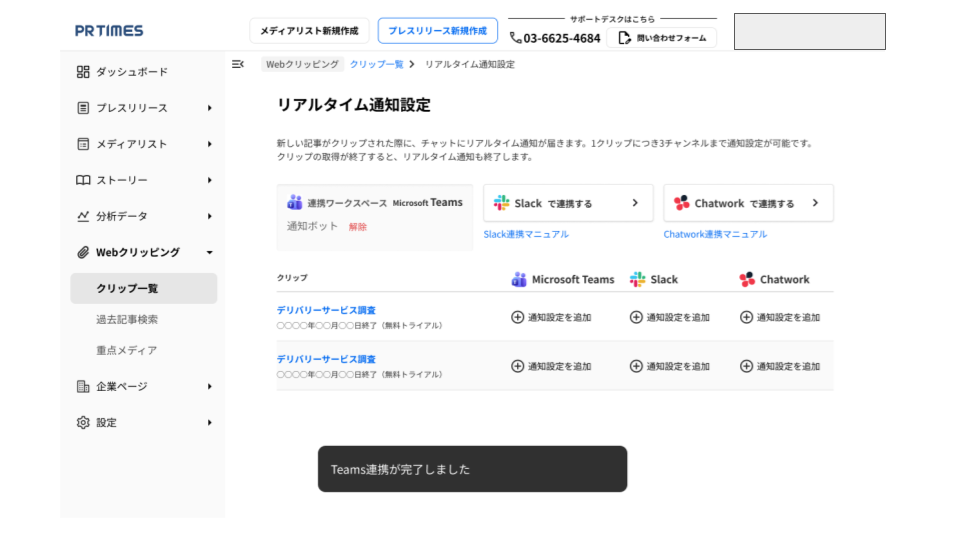Image resolution: width=960 pixels, height=540 pixels.
Task: Click Slack icon in table header
Action: click(x=637, y=279)
